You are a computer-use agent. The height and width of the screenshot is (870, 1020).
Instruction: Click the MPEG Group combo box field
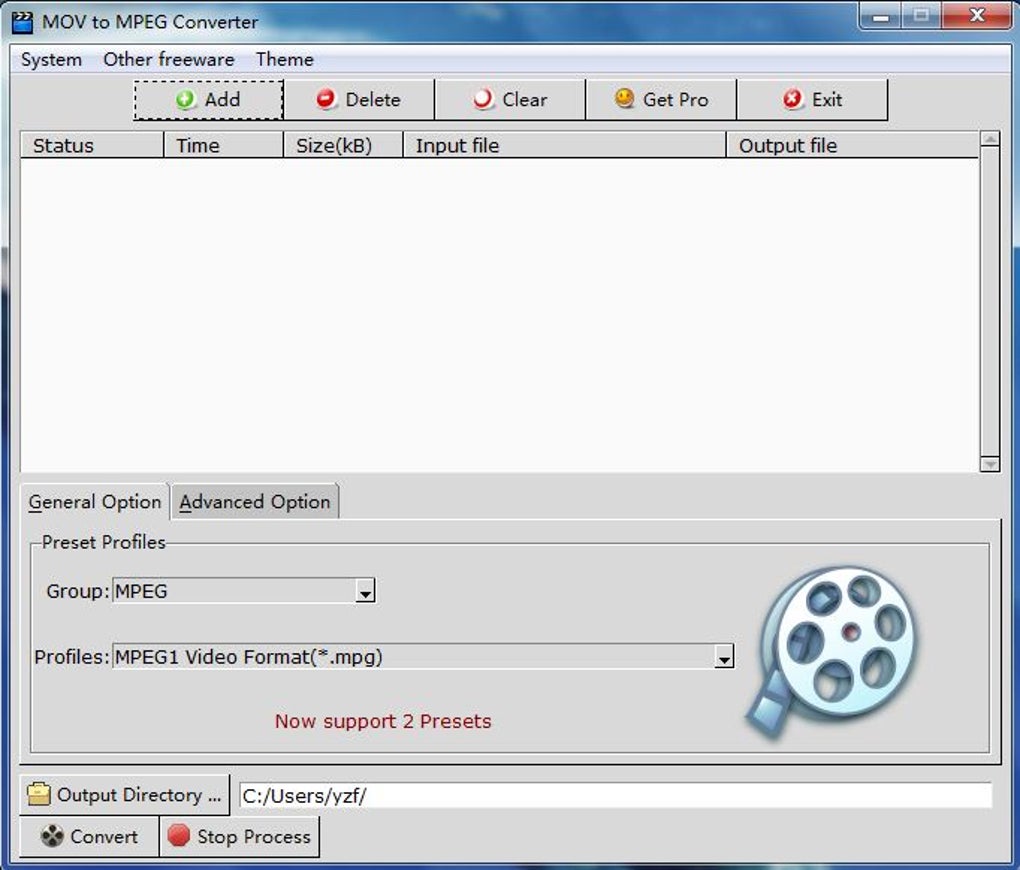(x=243, y=591)
